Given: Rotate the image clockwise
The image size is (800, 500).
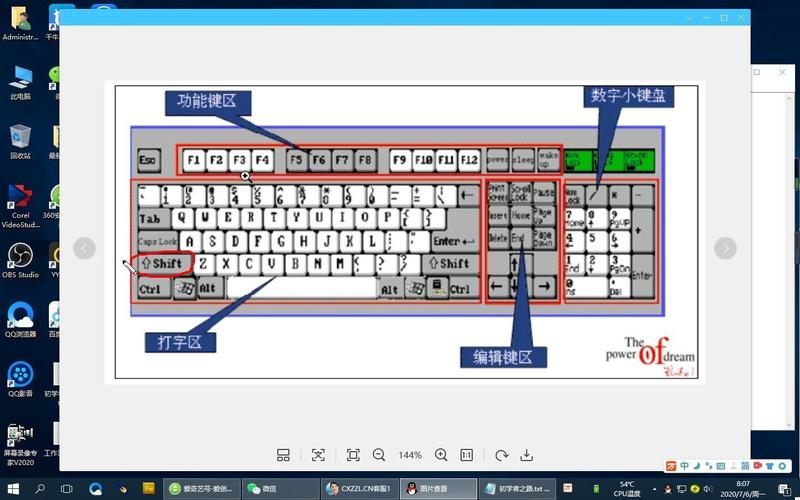Looking at the screenshot, I should [x=502, y=455].
